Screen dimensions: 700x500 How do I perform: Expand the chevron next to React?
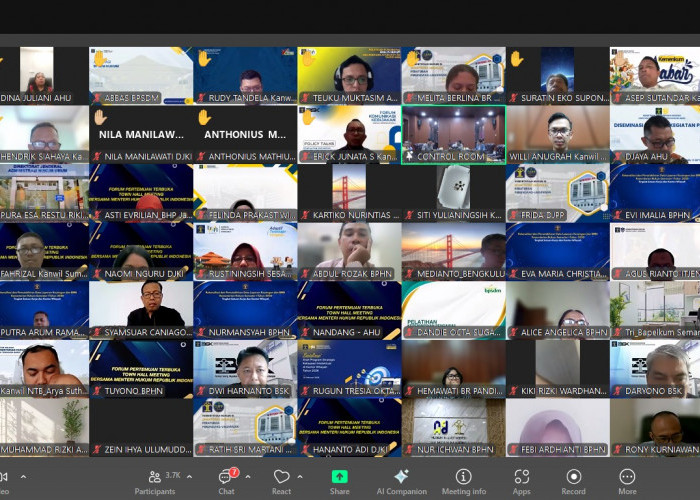[x=300, y=476]
